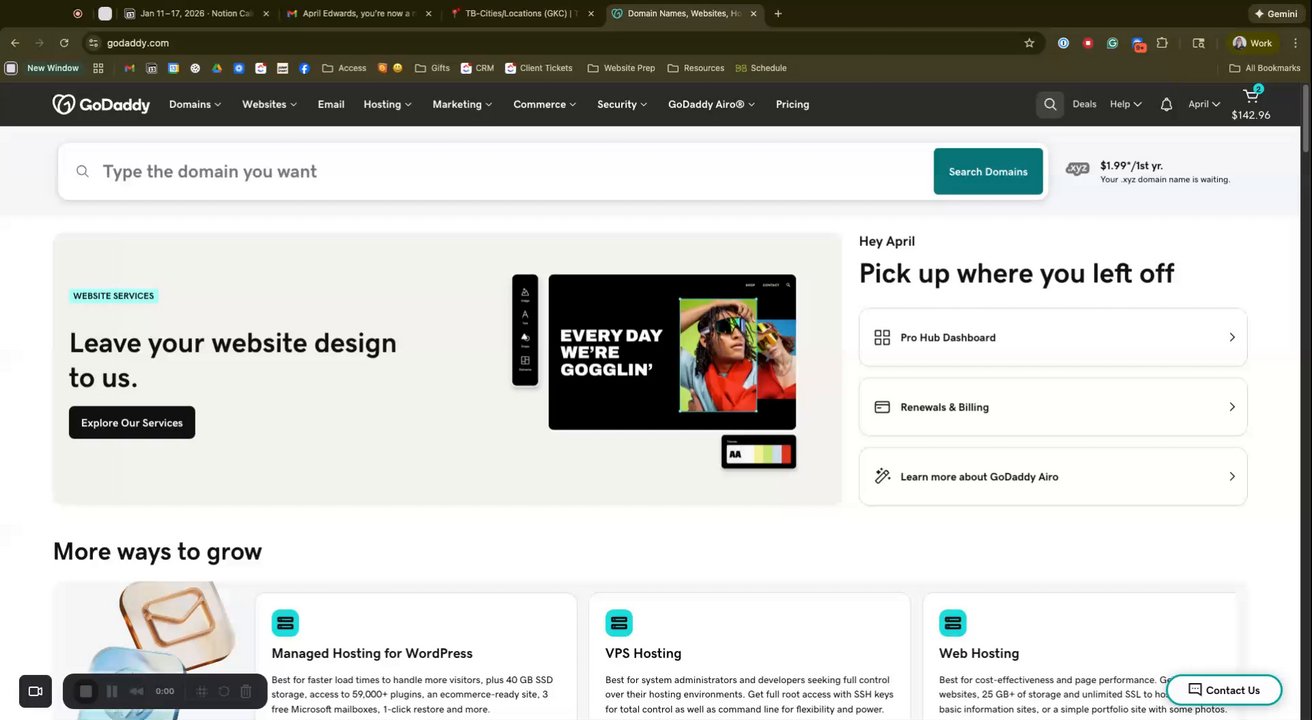
Task: Open Renewals & Billing
Action: tap(1053, 407)
